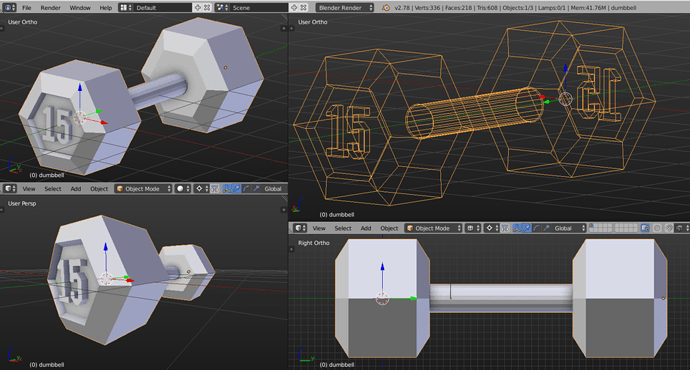Open Add menu in top-left viewport header
Viewport: 690px width, 370px height.
[x=76, y=189]
